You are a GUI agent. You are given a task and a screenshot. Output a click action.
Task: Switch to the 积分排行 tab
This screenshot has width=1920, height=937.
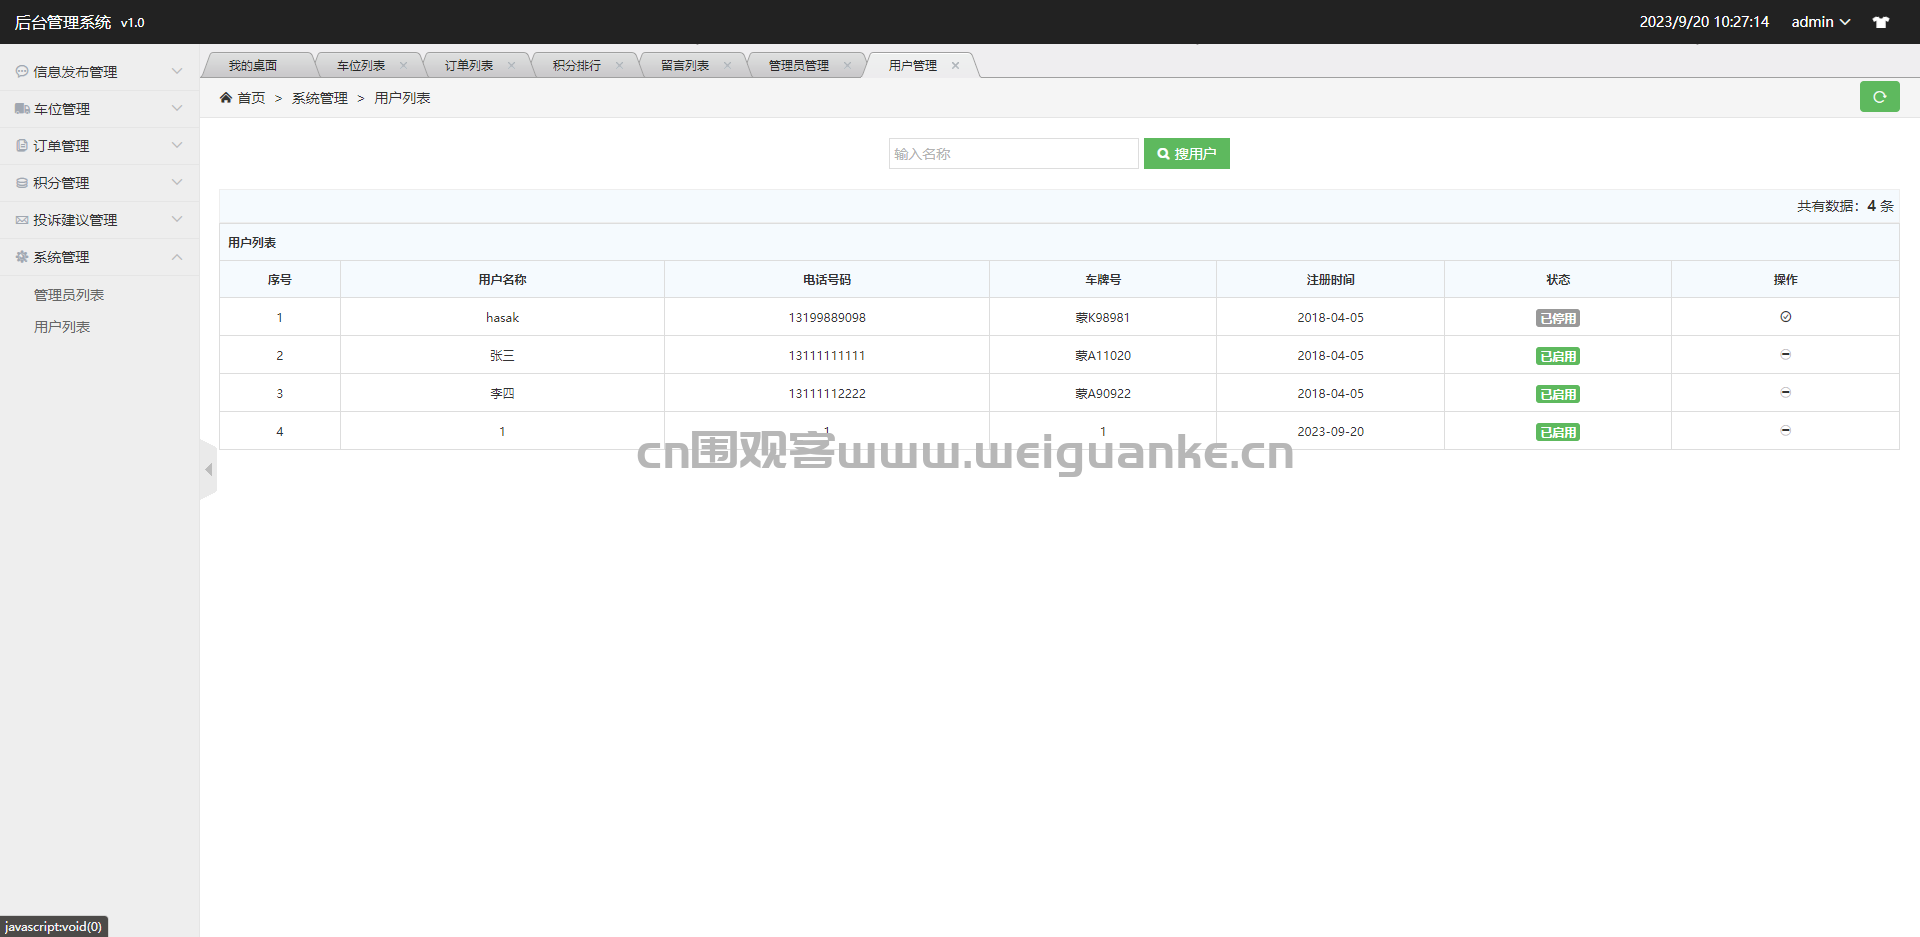click(x=577, y=65)
